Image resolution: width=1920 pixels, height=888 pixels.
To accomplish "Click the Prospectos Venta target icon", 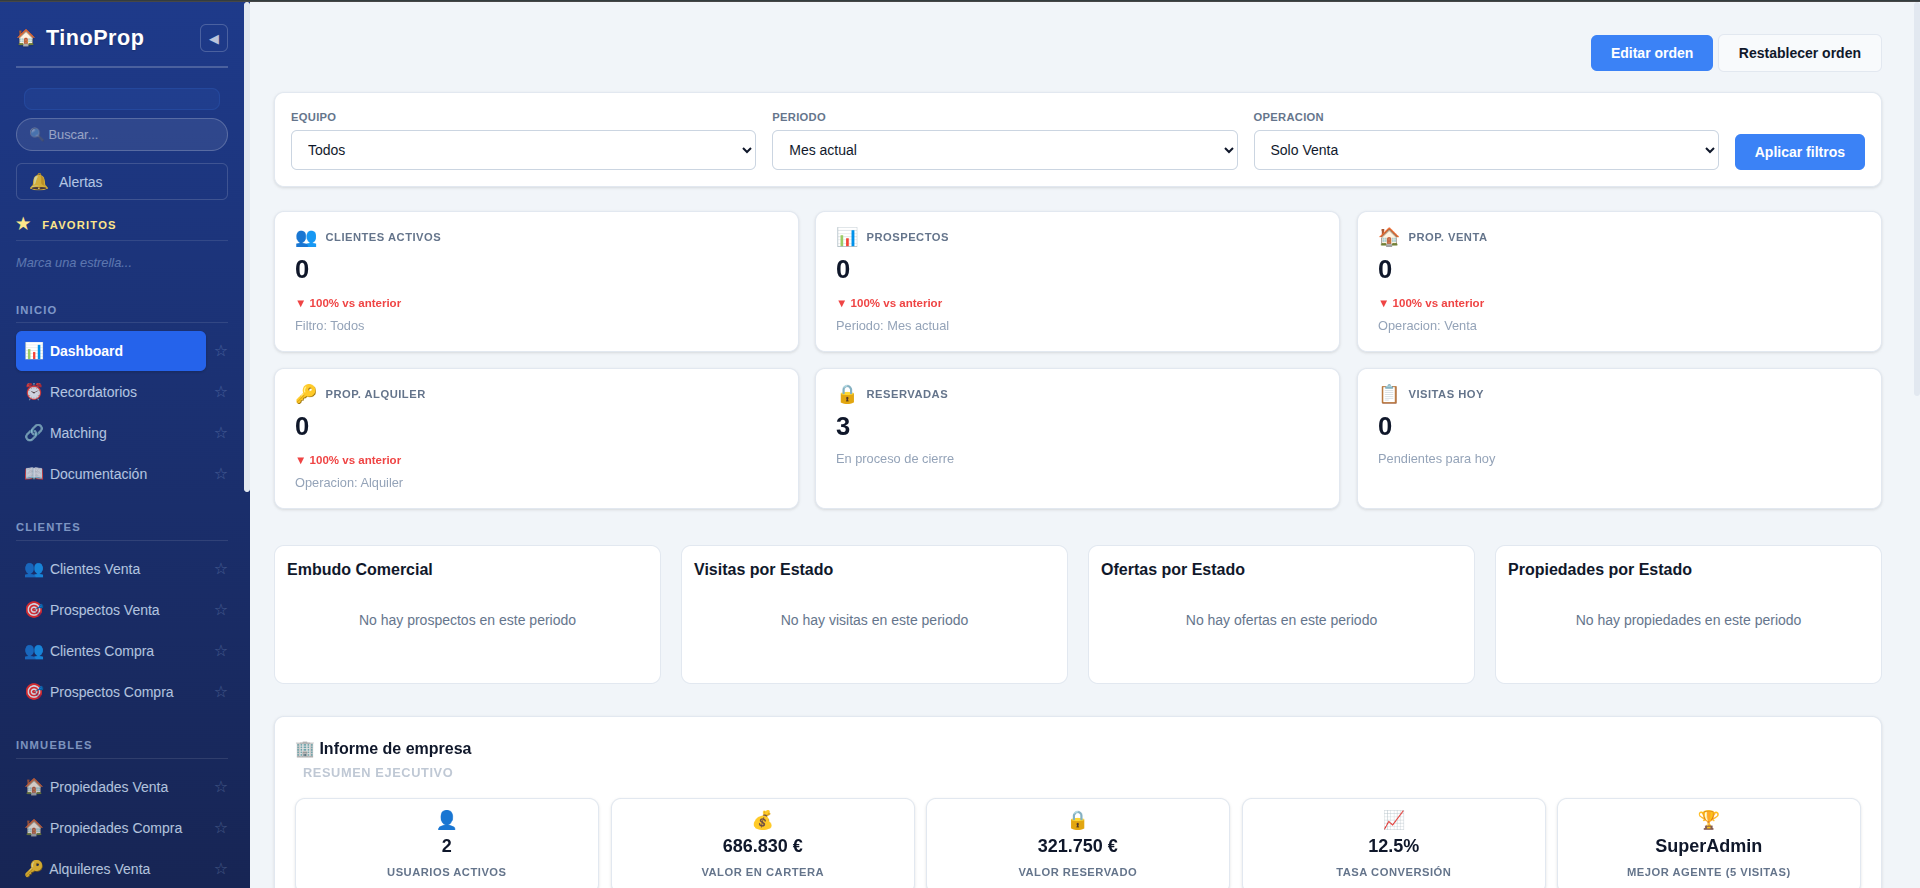I will (x=34, y=610).
